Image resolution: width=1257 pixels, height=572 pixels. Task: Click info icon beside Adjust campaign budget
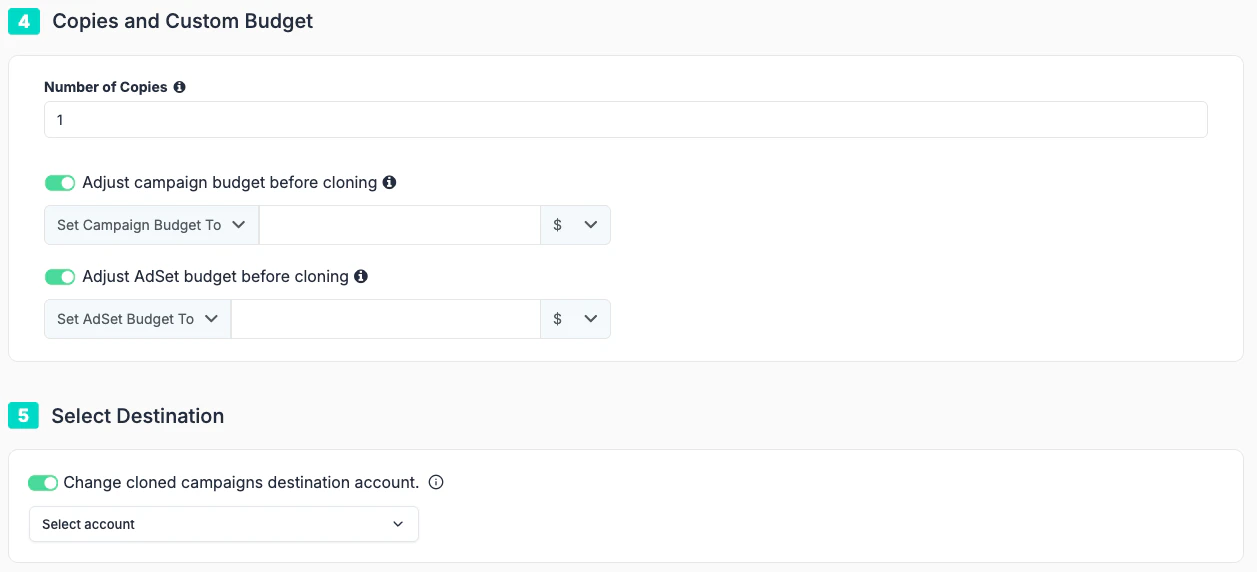[389, 182]
